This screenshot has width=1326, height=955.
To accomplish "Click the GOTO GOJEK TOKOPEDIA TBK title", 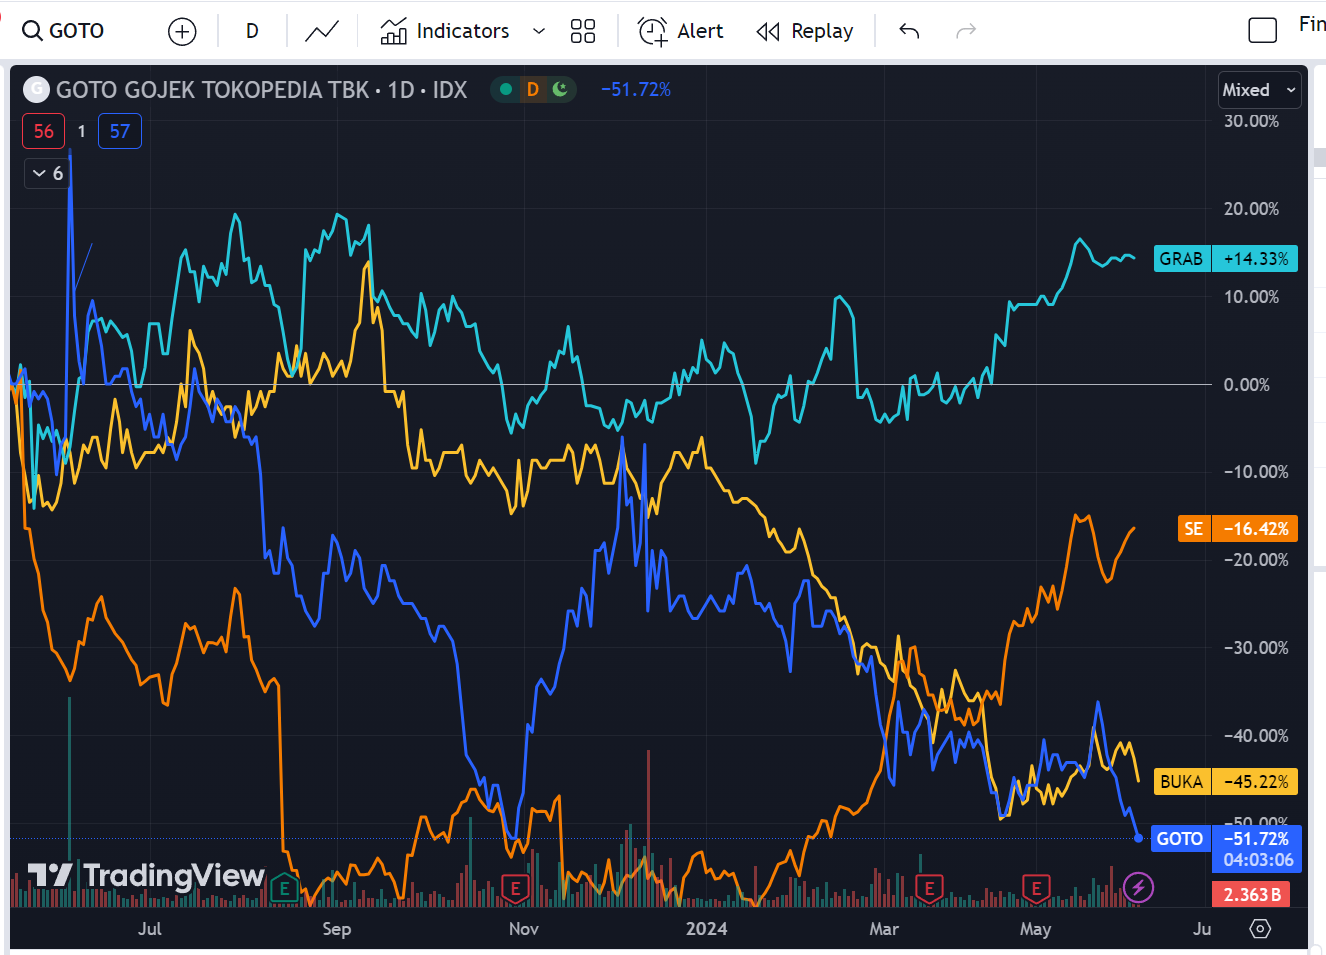I will click(x=212, y=90).
